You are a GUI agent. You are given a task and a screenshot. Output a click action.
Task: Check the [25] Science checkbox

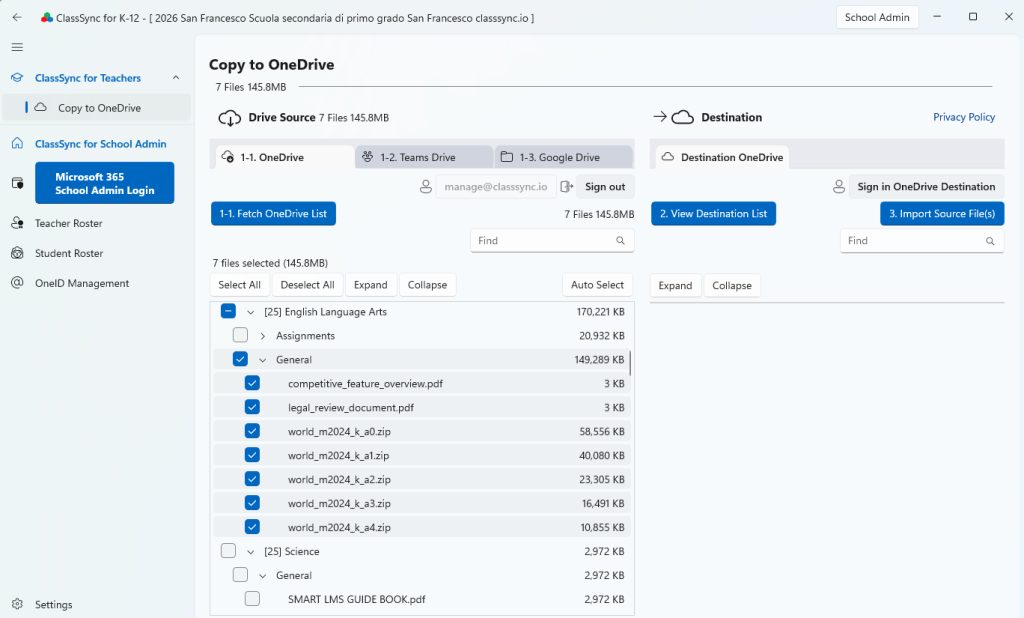pos(228,551)
